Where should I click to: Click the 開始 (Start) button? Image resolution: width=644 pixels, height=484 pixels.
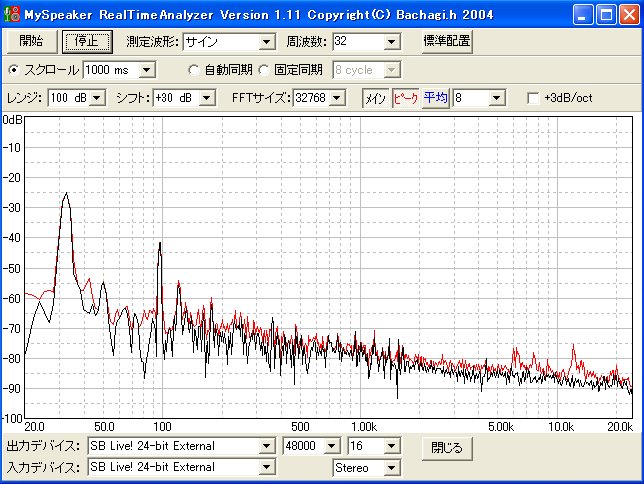pos(31,41)
